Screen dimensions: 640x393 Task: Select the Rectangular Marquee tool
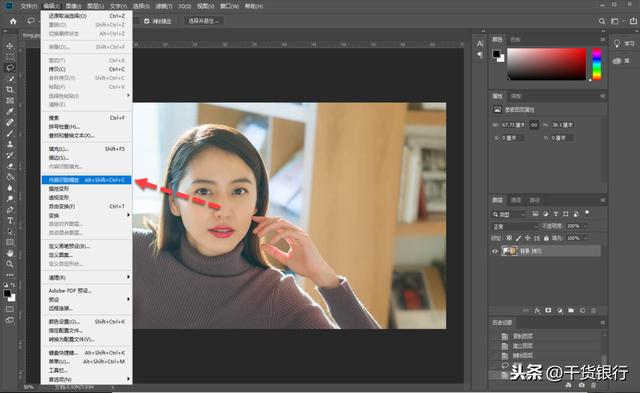(x=10, y=57)
